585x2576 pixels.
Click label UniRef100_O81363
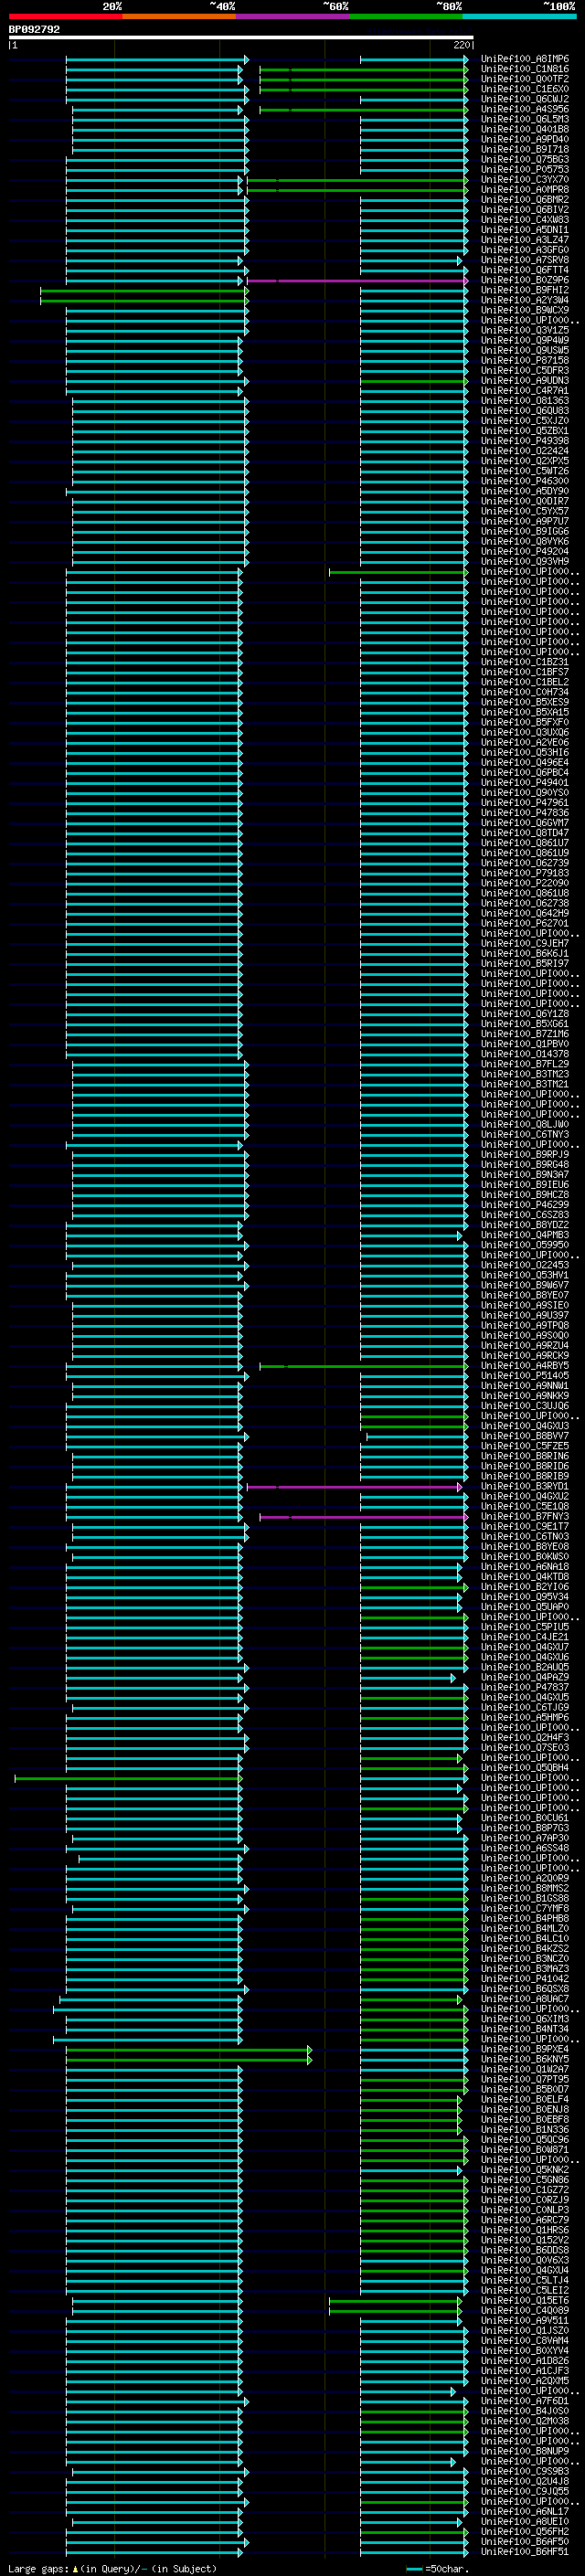[525, 401]
